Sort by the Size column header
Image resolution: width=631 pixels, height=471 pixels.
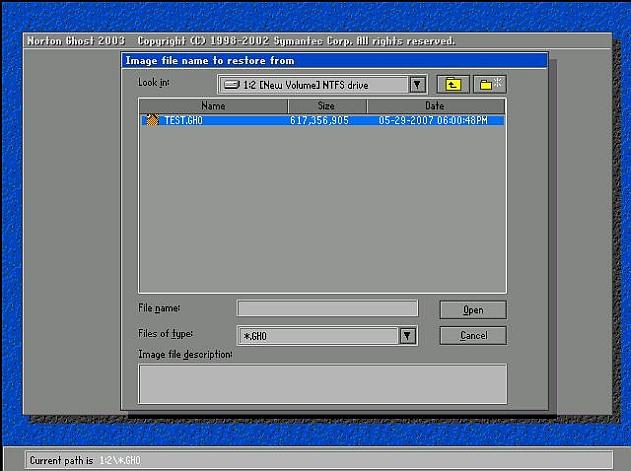pyautogui.click(x=327, y=106)
